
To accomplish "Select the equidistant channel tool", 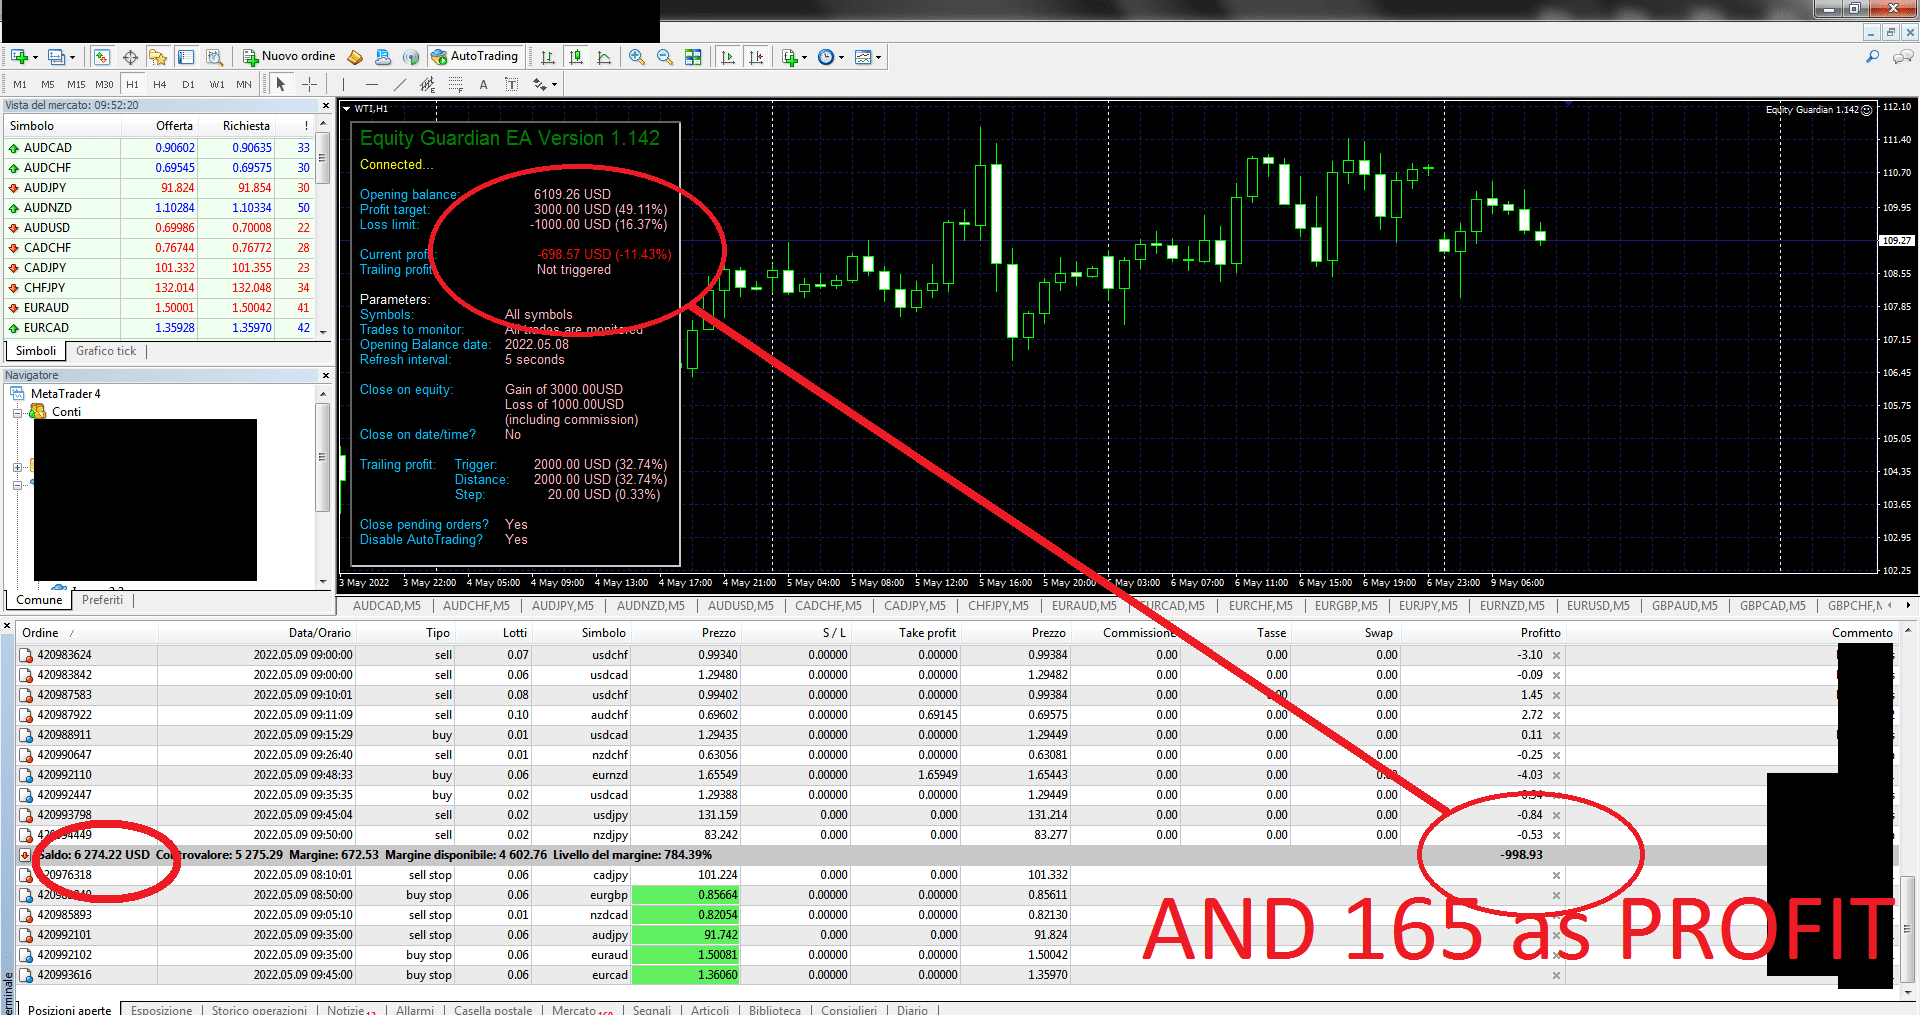I will click(x=428, y=85).
